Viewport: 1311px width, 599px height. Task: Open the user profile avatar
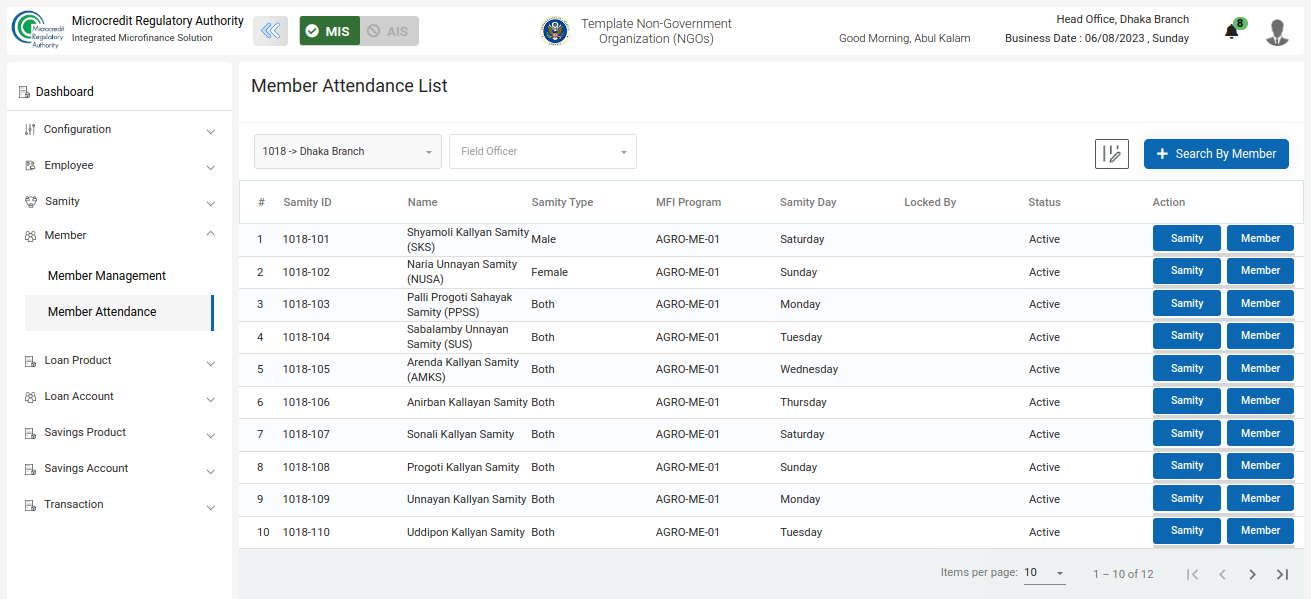click(x=1277, y=32)
